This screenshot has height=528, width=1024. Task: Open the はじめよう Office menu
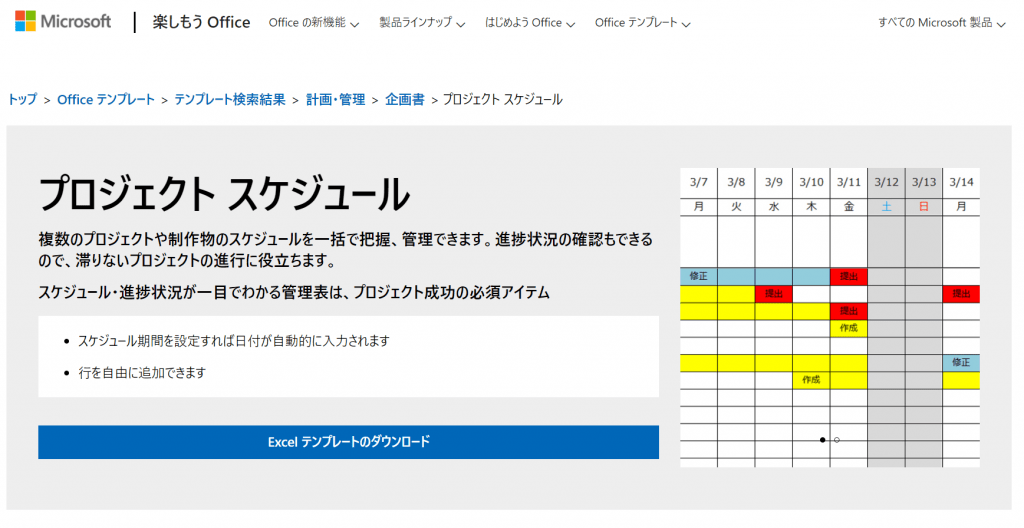(x=530, y=22)
